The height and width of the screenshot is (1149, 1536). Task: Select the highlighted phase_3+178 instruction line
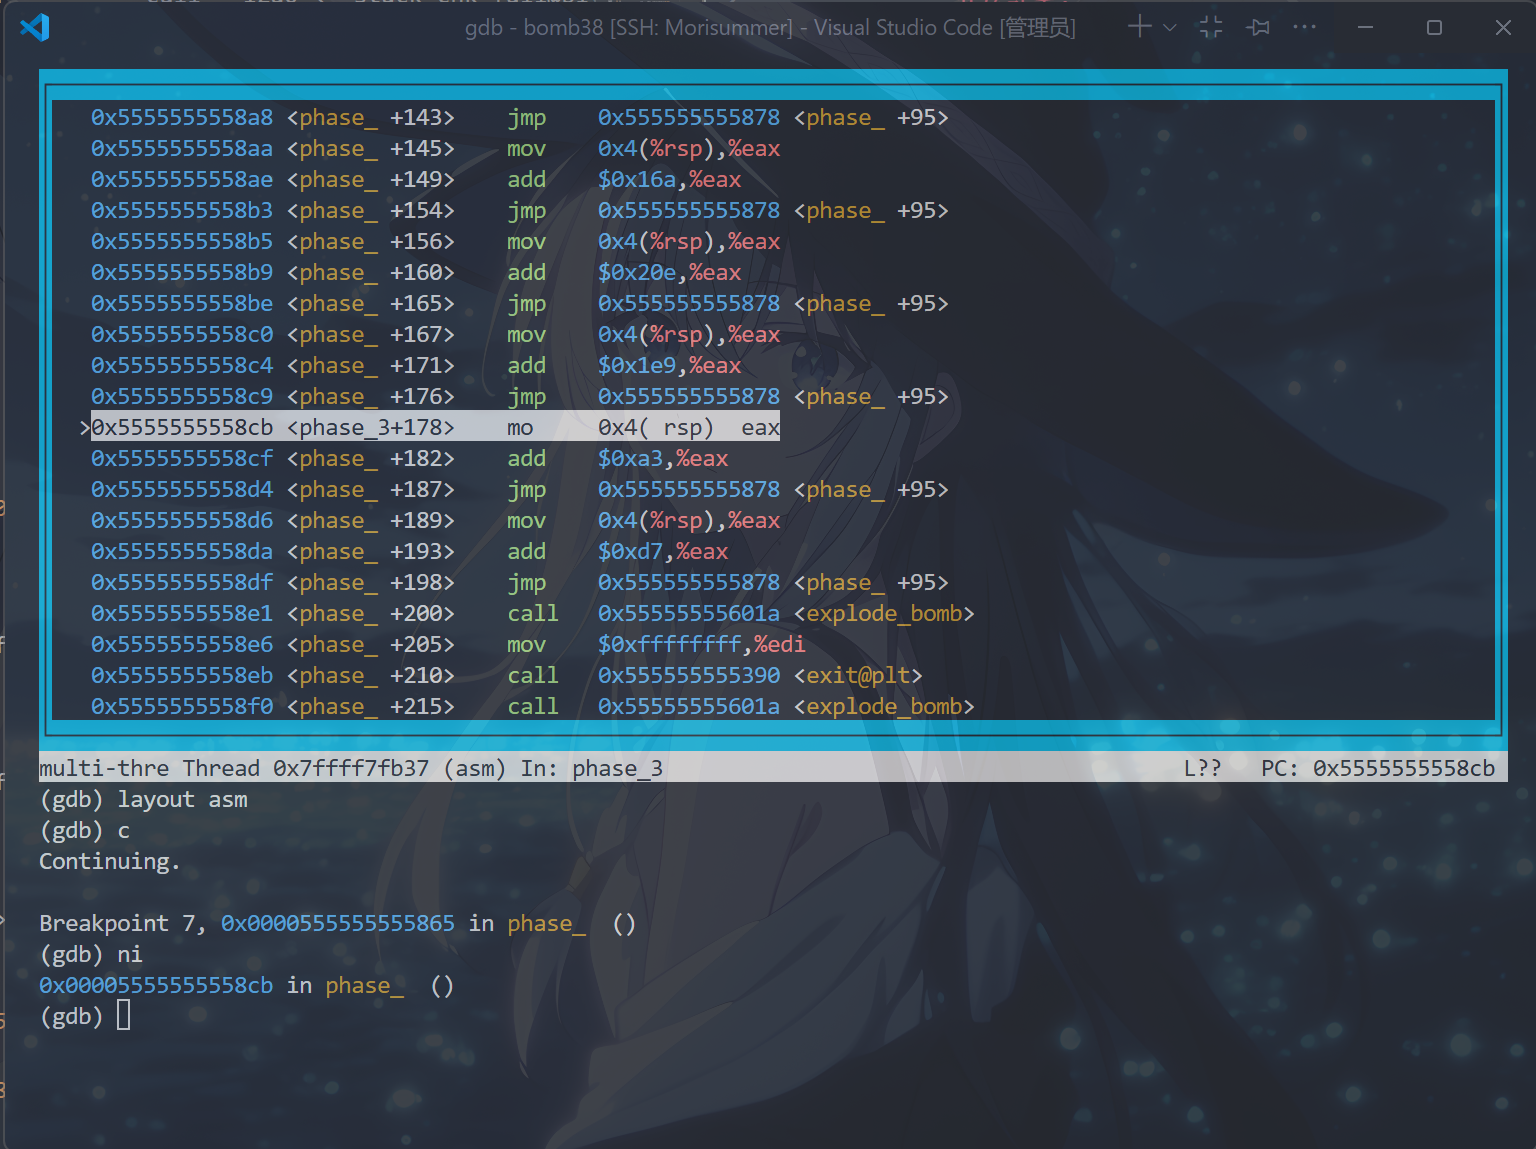pyautogui.click(x=435, y=427)
